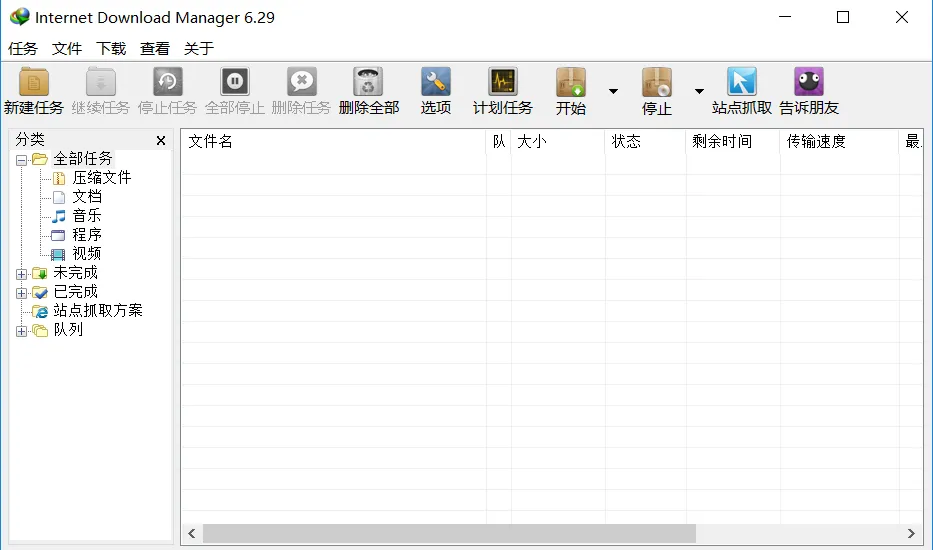Open the 文件 menu

(67, 49)
